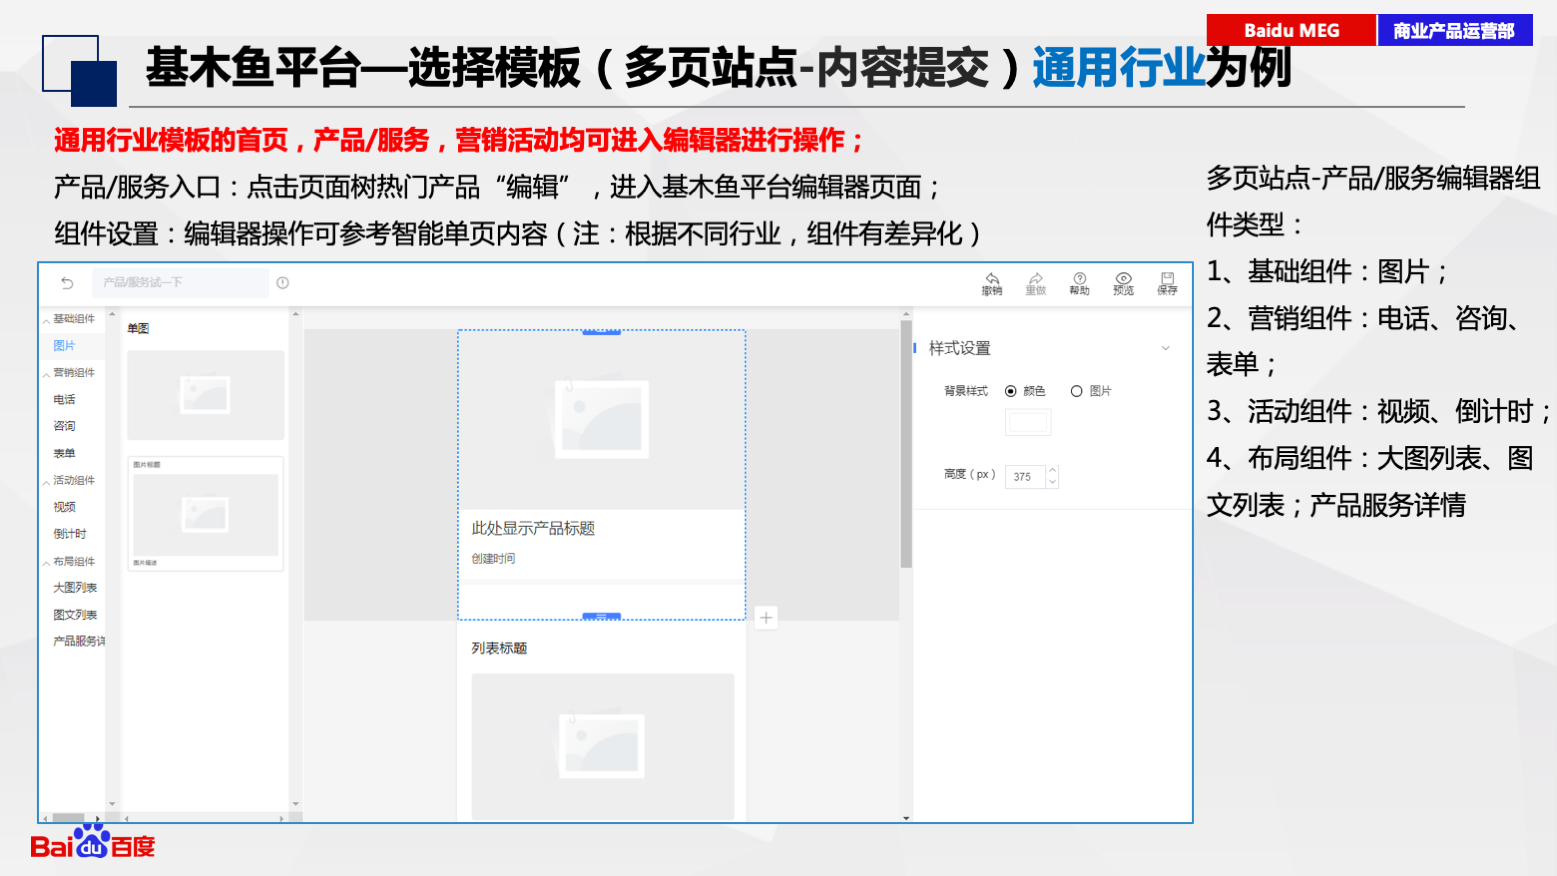Select 大图列表 layout component

point(75,588)
